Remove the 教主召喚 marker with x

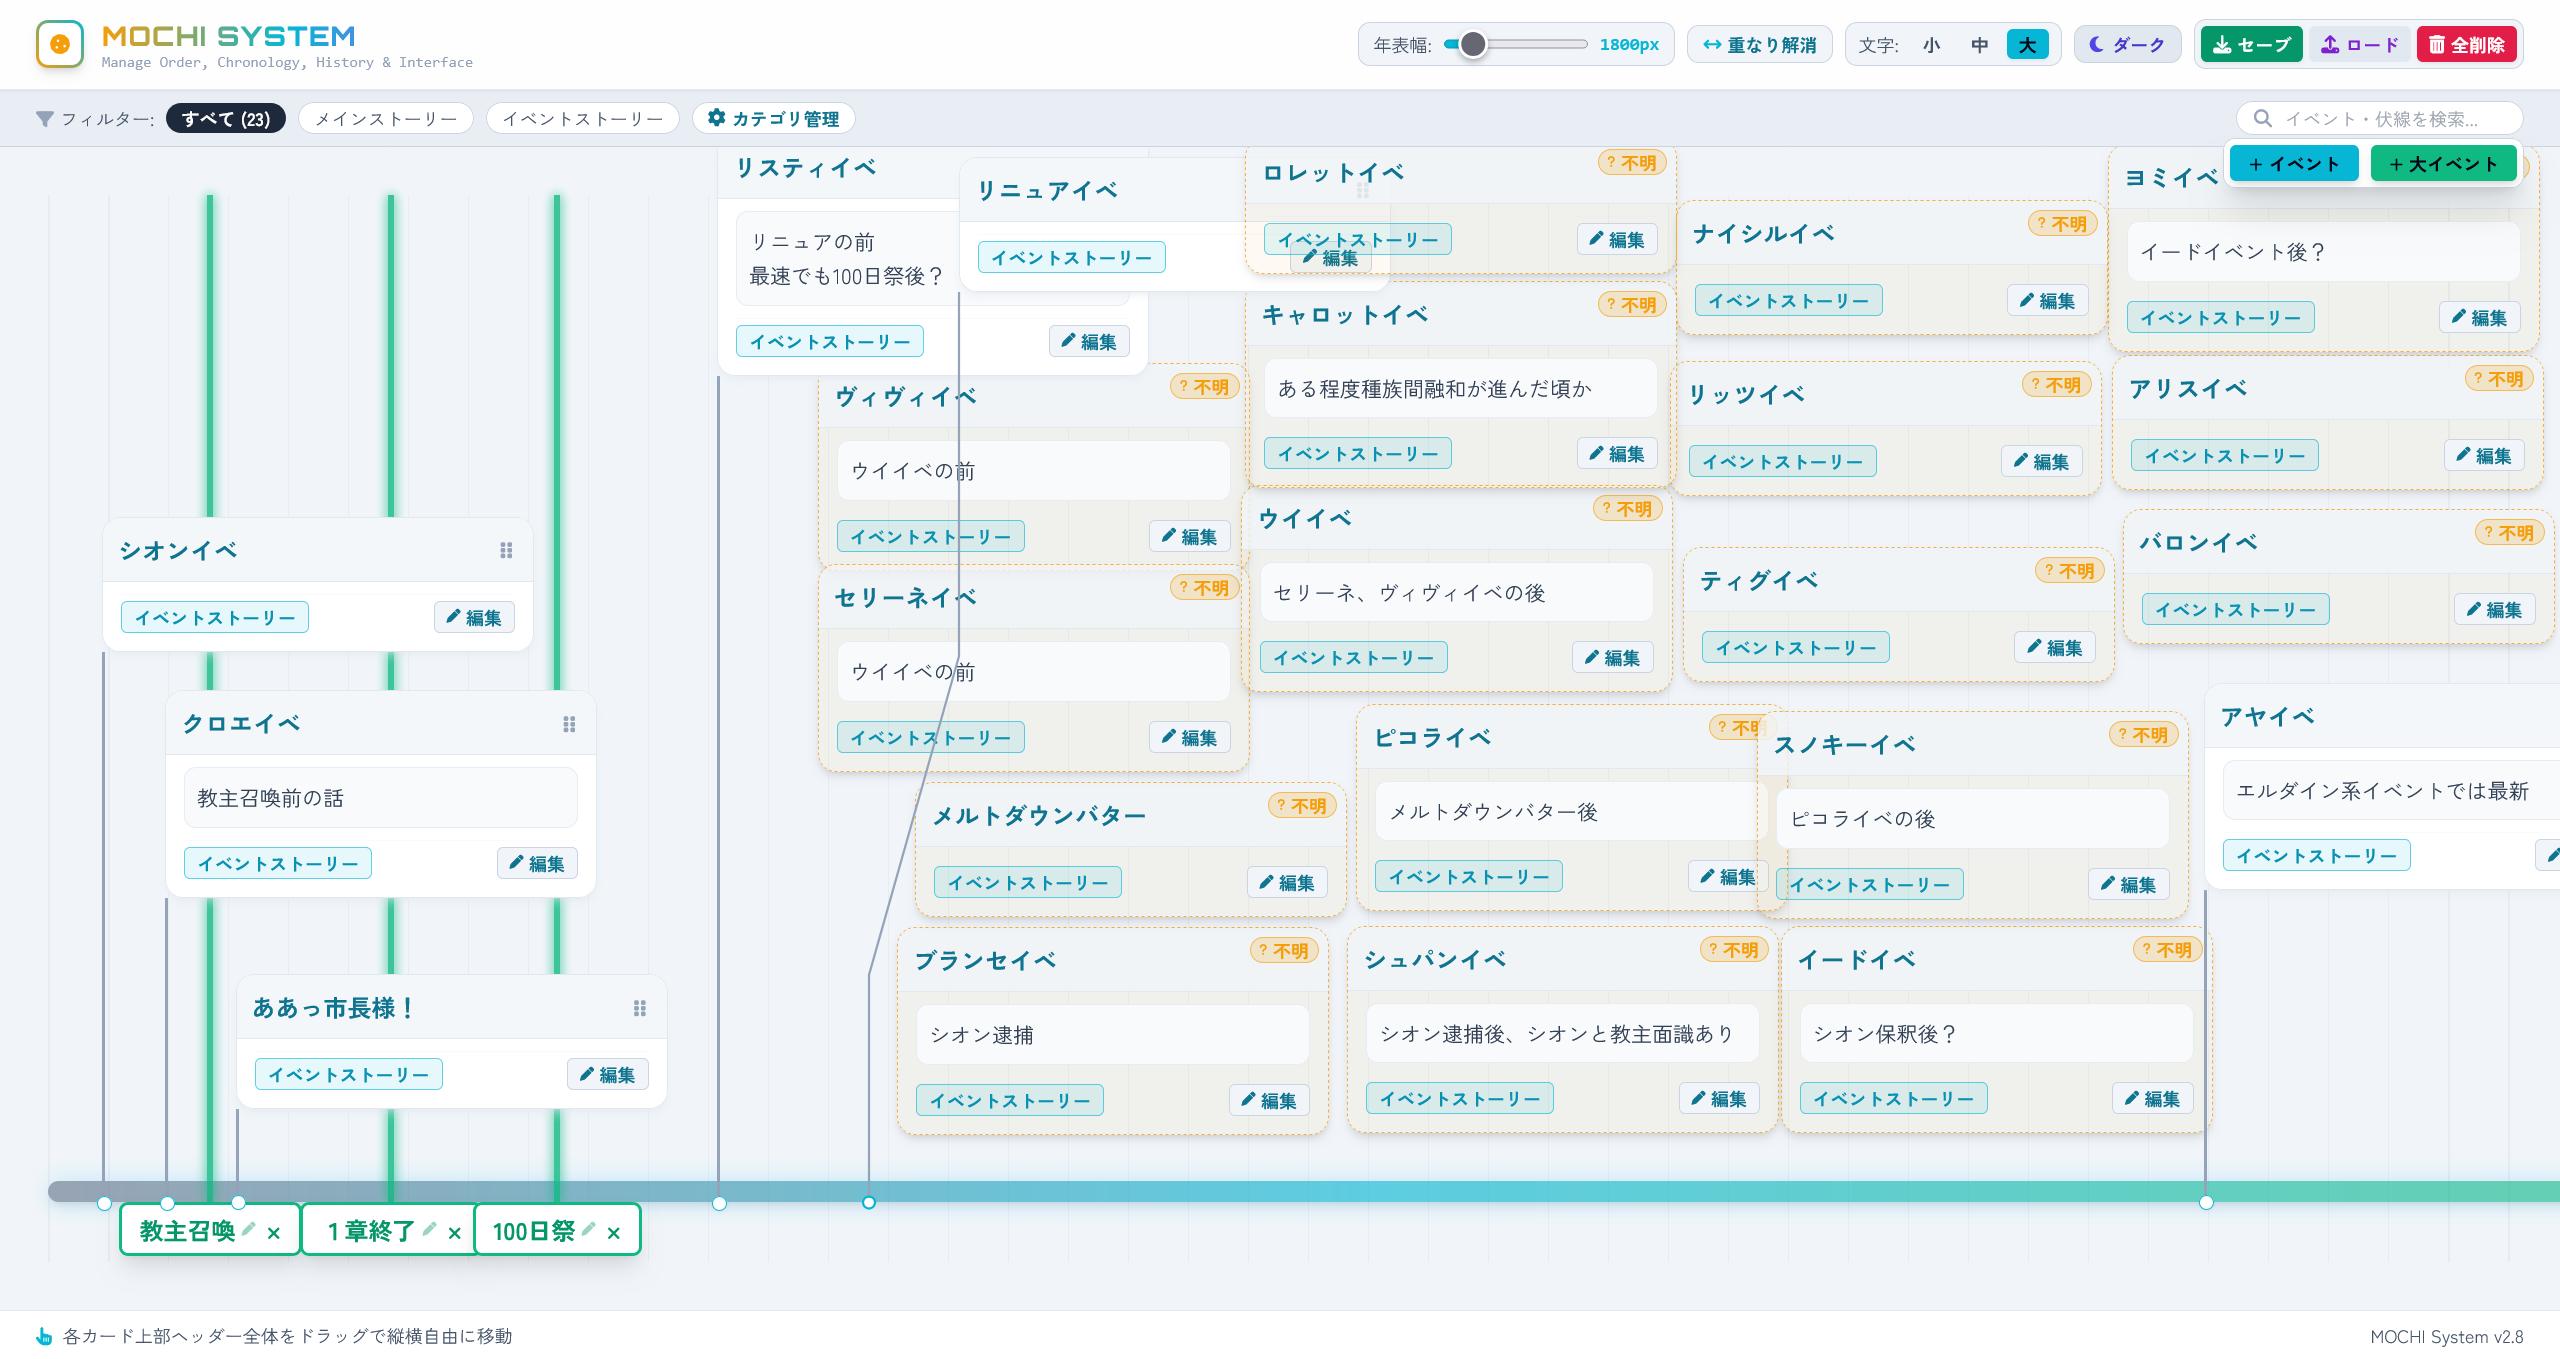pyautogui.click(x=274, y=1233)
